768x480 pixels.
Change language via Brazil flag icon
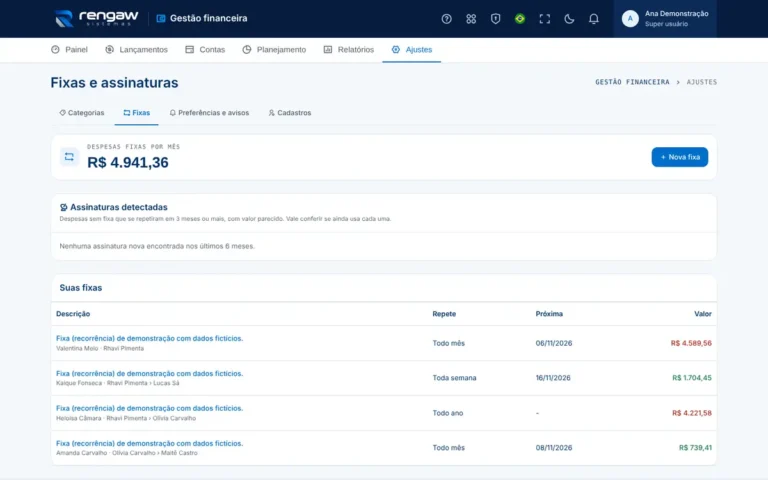click(520, 19)
